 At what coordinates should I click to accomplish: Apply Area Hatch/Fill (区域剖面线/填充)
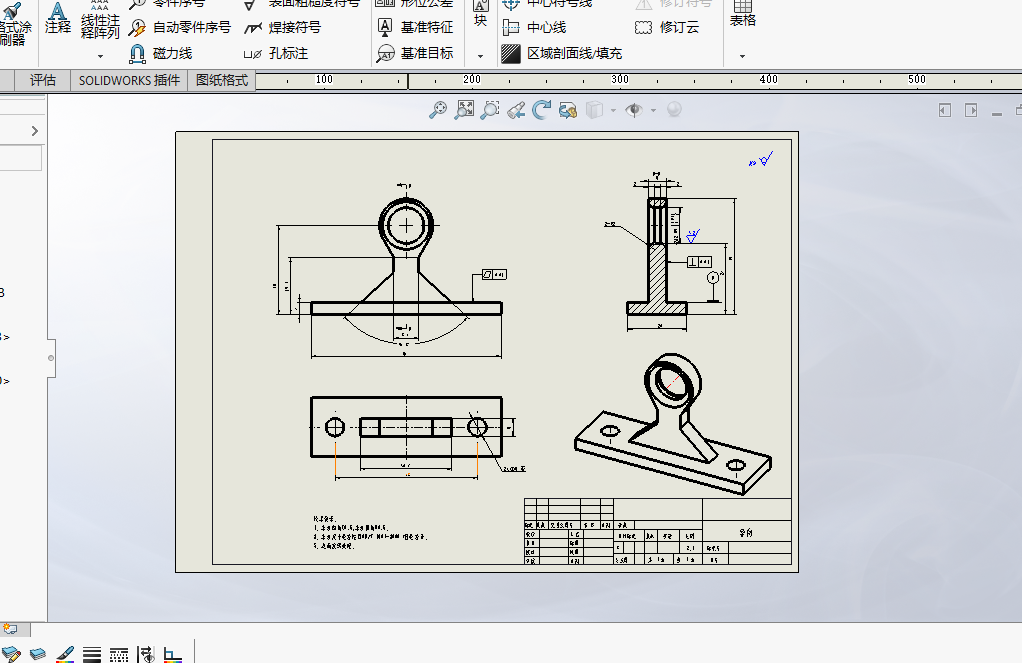(x=562, y=53)
